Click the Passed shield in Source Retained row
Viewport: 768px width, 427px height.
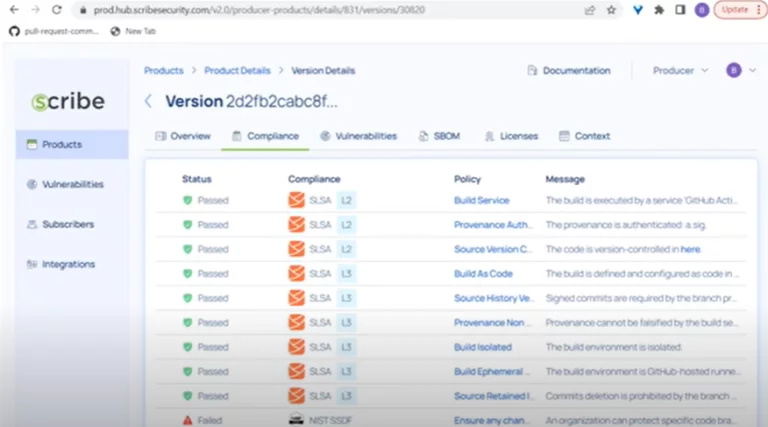(x=188, y=396)
